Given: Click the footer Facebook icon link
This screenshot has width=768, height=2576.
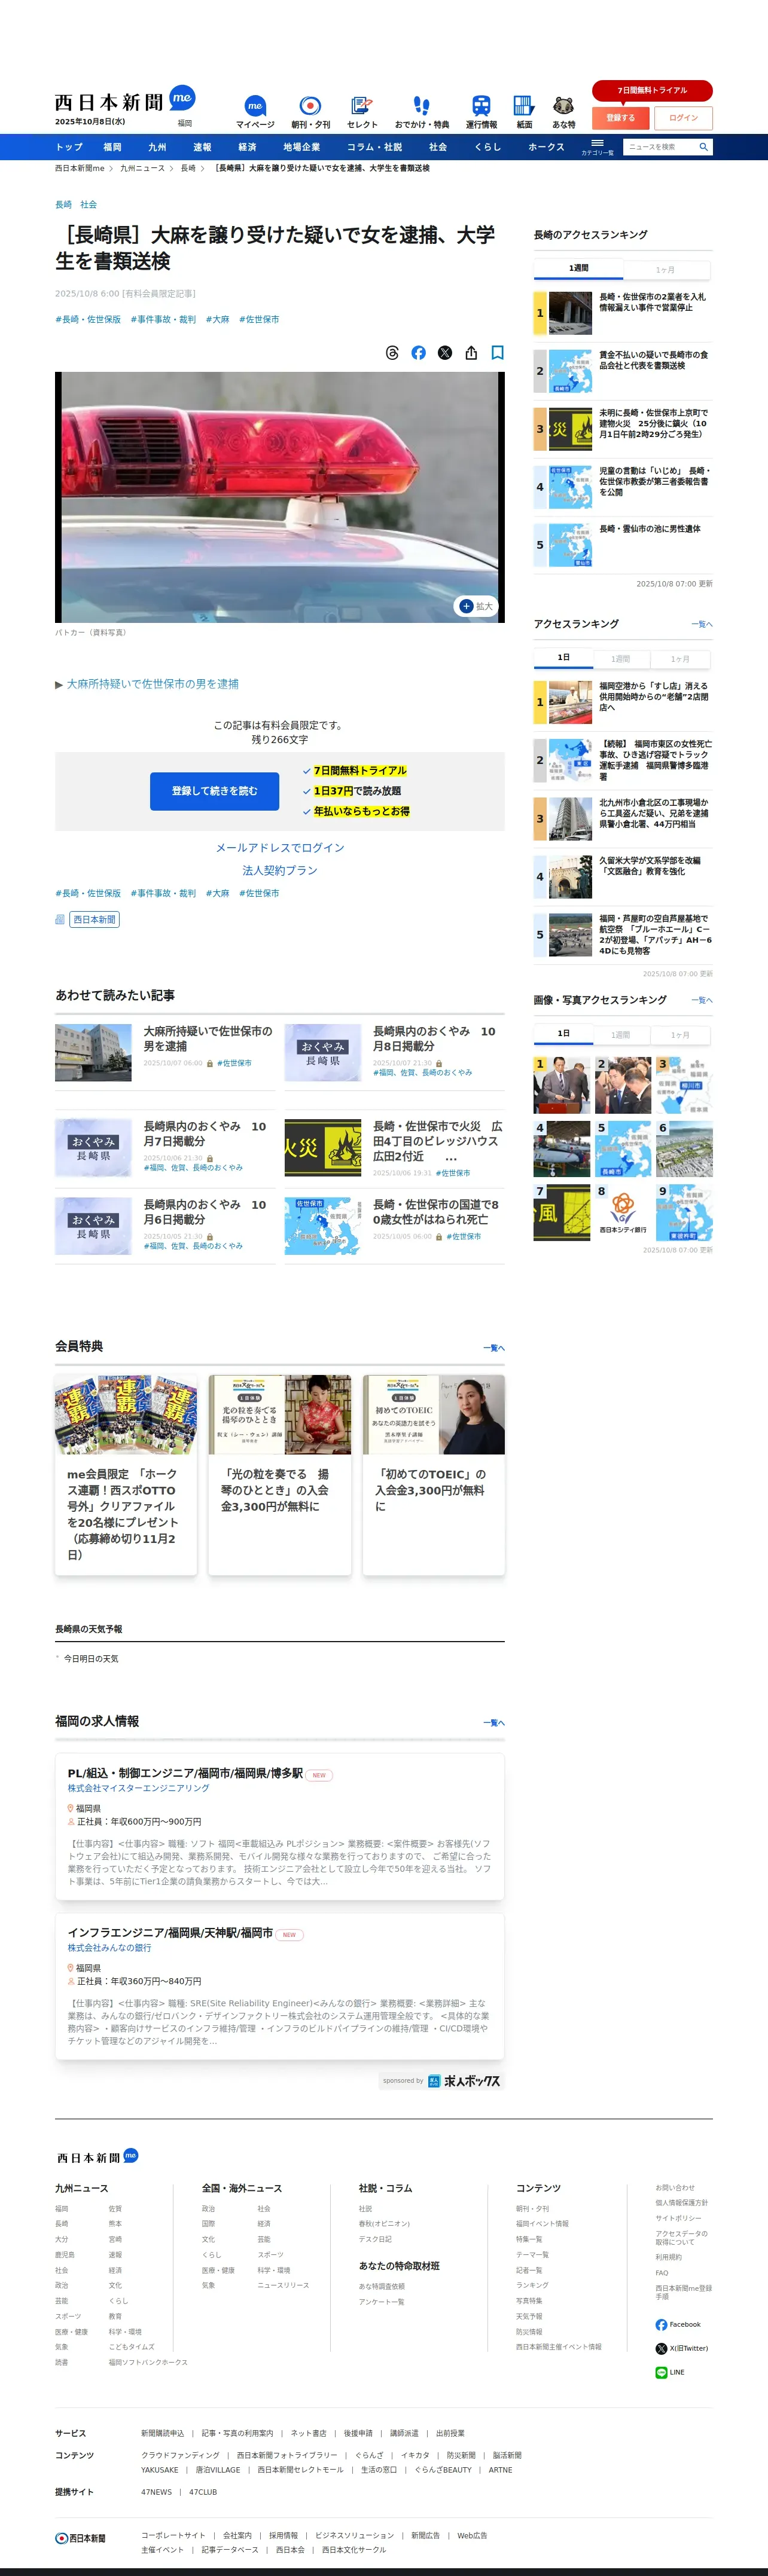Looking at the screenshot, I should [678, 2324].
